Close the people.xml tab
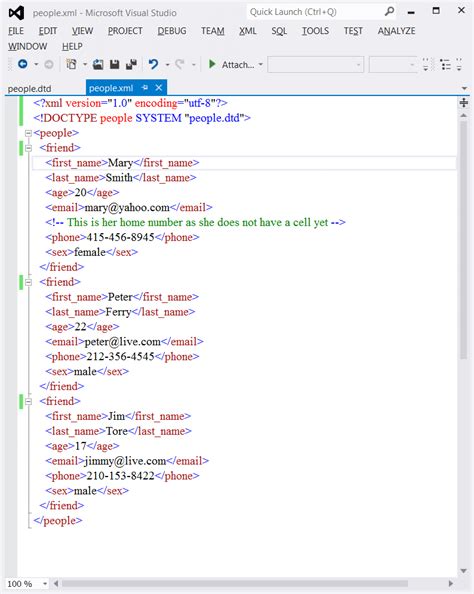The image size is (474, 594). [x=159, y=88]
